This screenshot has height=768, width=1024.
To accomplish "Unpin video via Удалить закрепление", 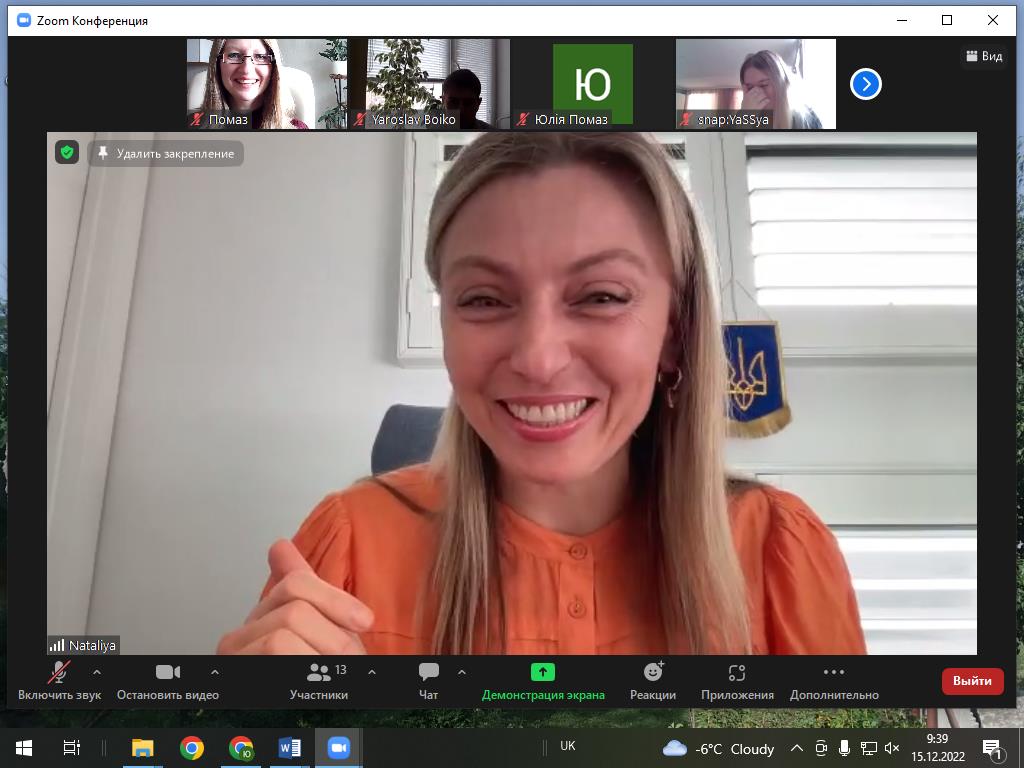I will 166,153.
